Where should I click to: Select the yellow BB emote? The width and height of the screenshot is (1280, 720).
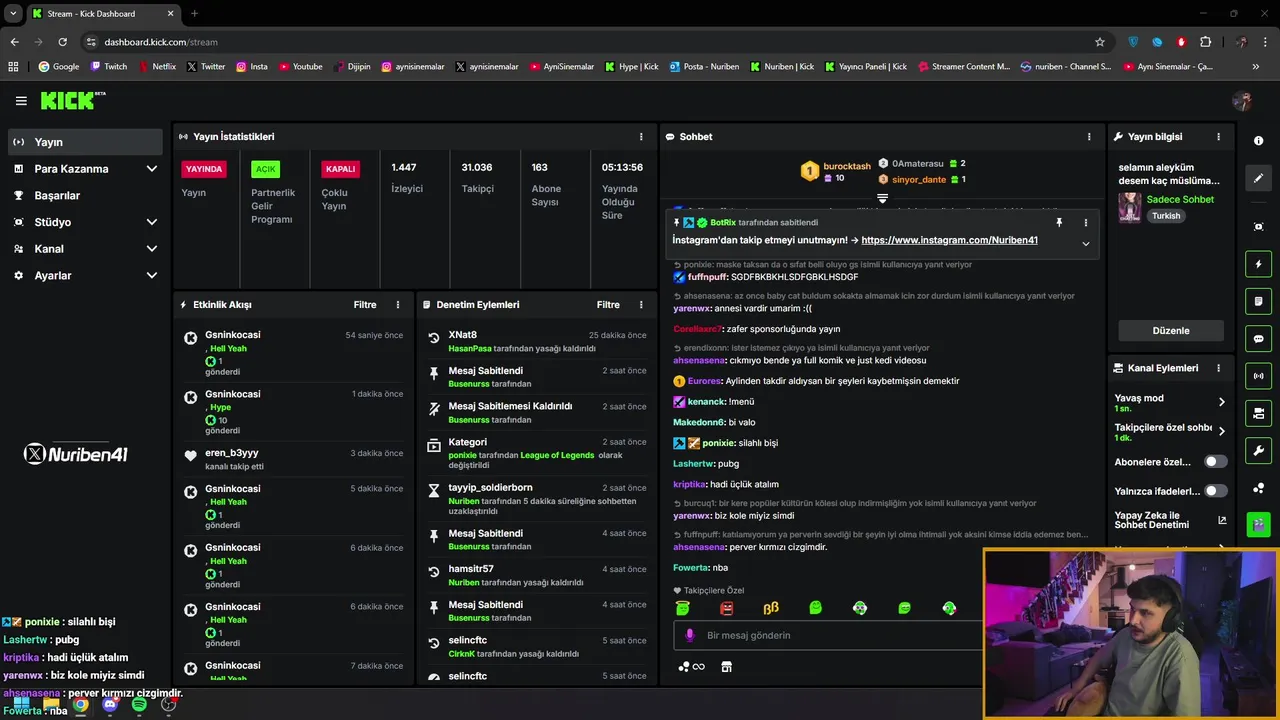(771, 608)
